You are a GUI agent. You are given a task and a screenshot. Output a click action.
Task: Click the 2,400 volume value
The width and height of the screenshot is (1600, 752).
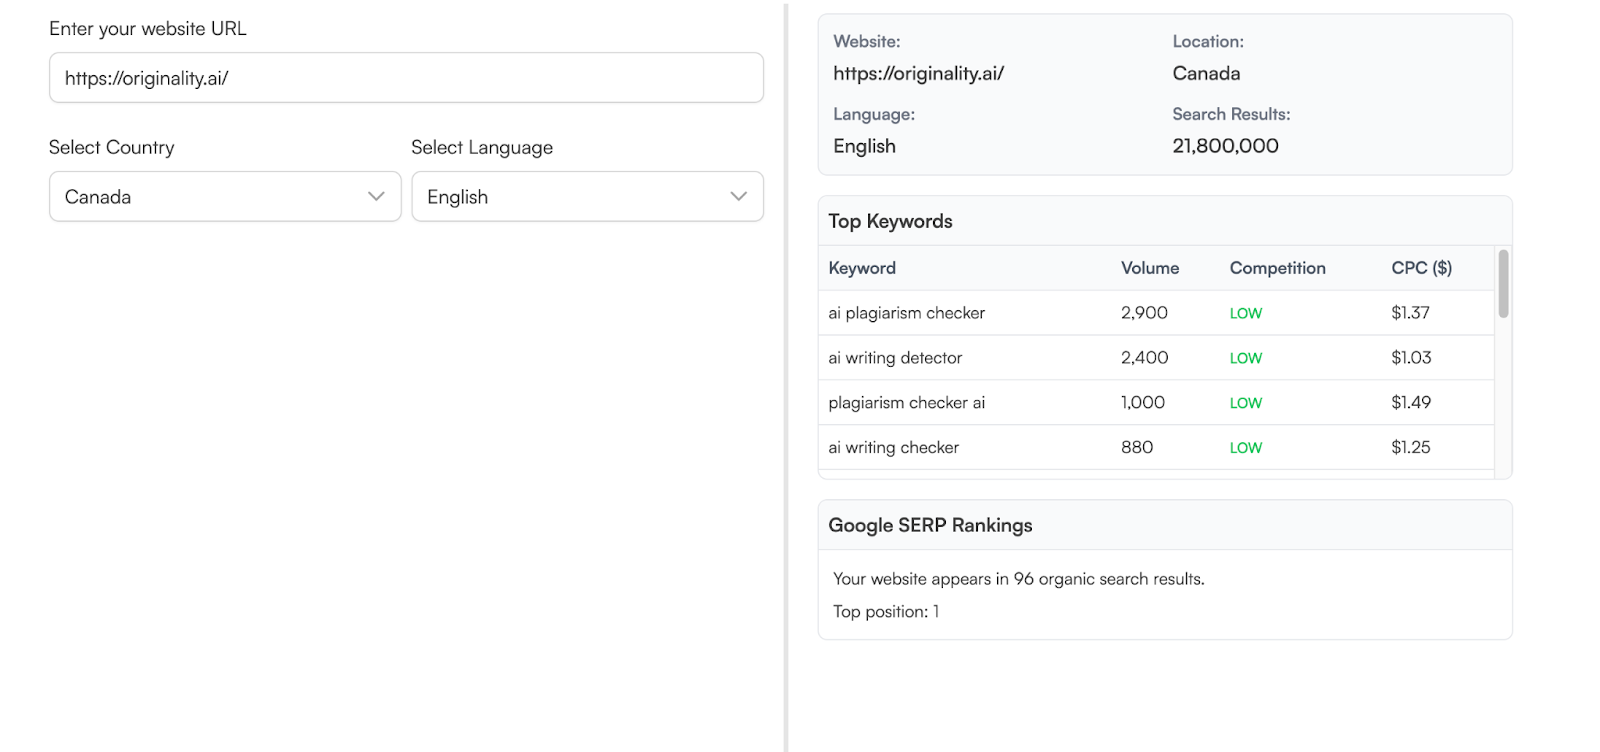1144,358
